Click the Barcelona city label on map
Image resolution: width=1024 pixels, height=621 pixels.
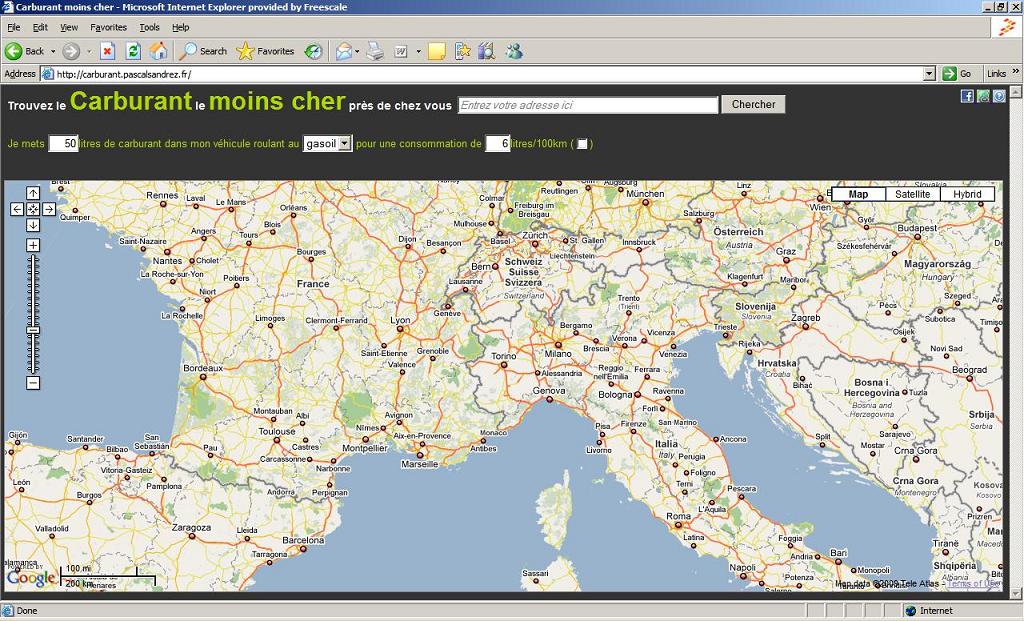tap(303, 540)
